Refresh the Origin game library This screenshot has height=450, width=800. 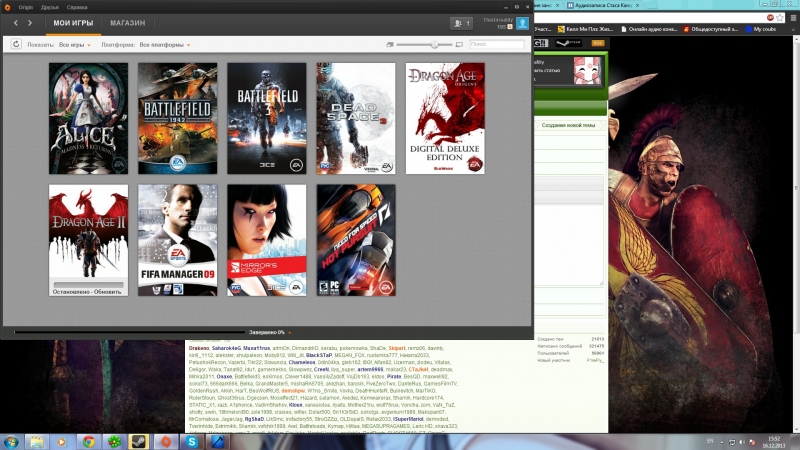pos(16,44)
